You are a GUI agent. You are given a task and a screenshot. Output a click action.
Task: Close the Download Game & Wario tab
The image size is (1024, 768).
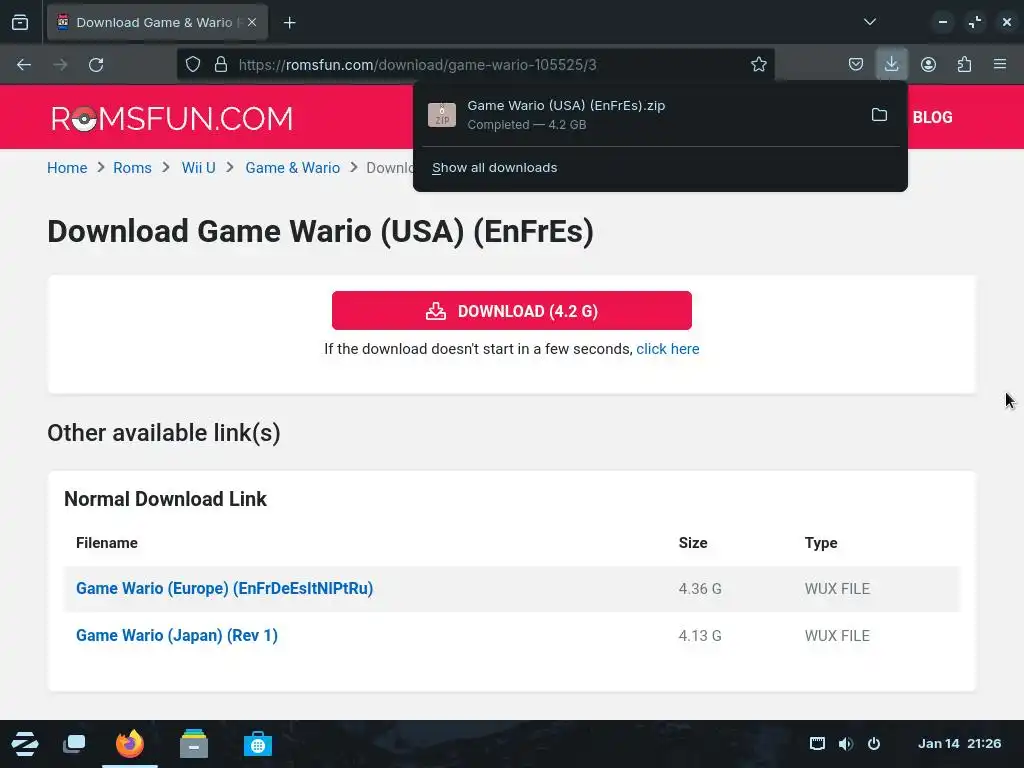pyautogui.click(x=252, y=22)
